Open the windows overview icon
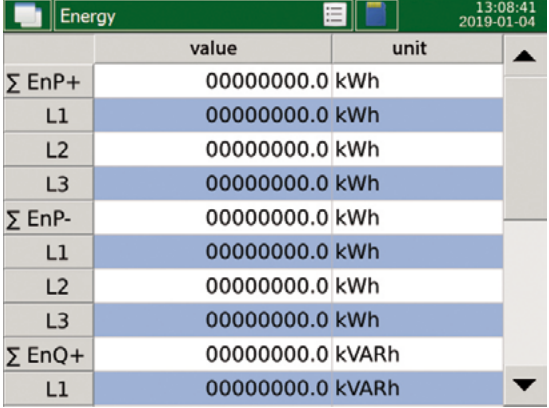The image size is (549, 408). pos(28,16)
